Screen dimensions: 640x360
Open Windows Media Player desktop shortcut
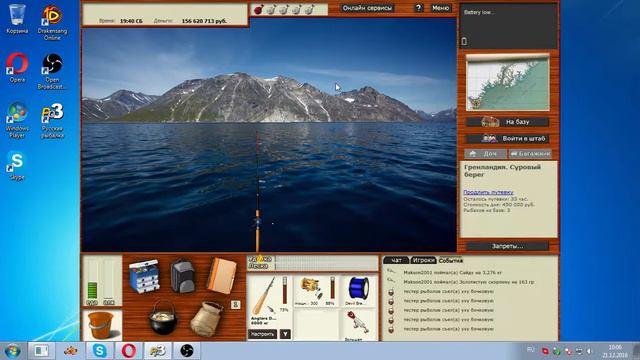point(17,120)
